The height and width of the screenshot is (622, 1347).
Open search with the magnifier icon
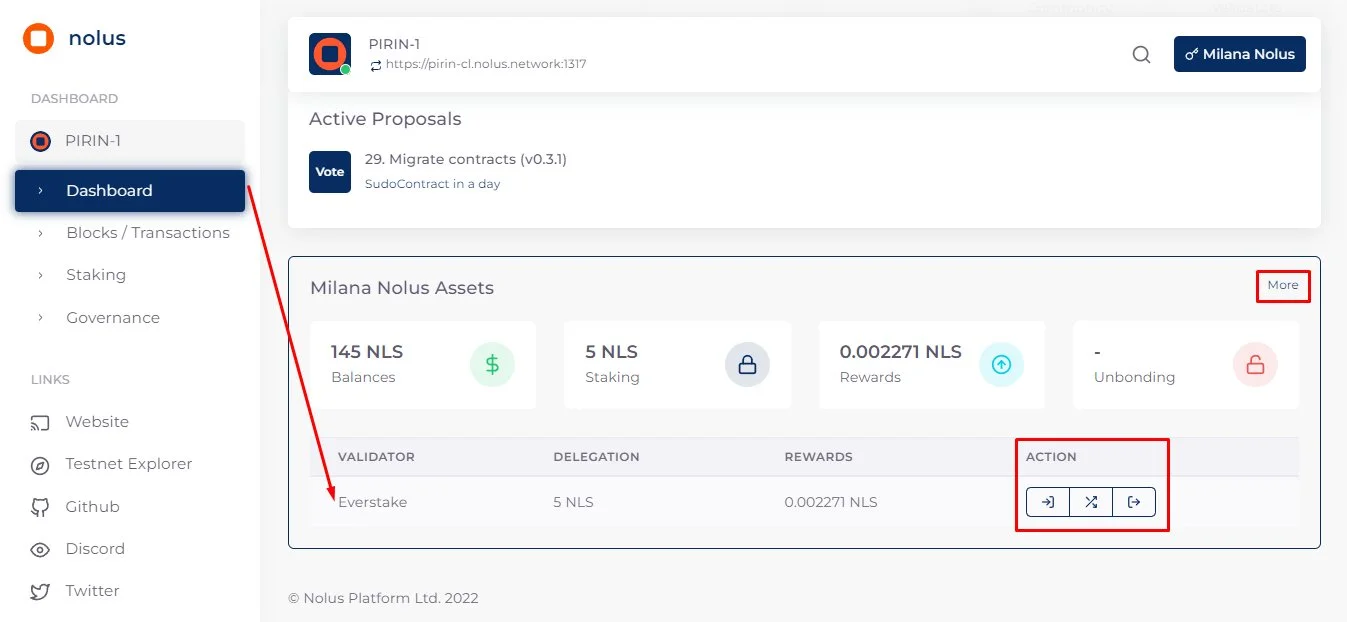[1141, 55]
